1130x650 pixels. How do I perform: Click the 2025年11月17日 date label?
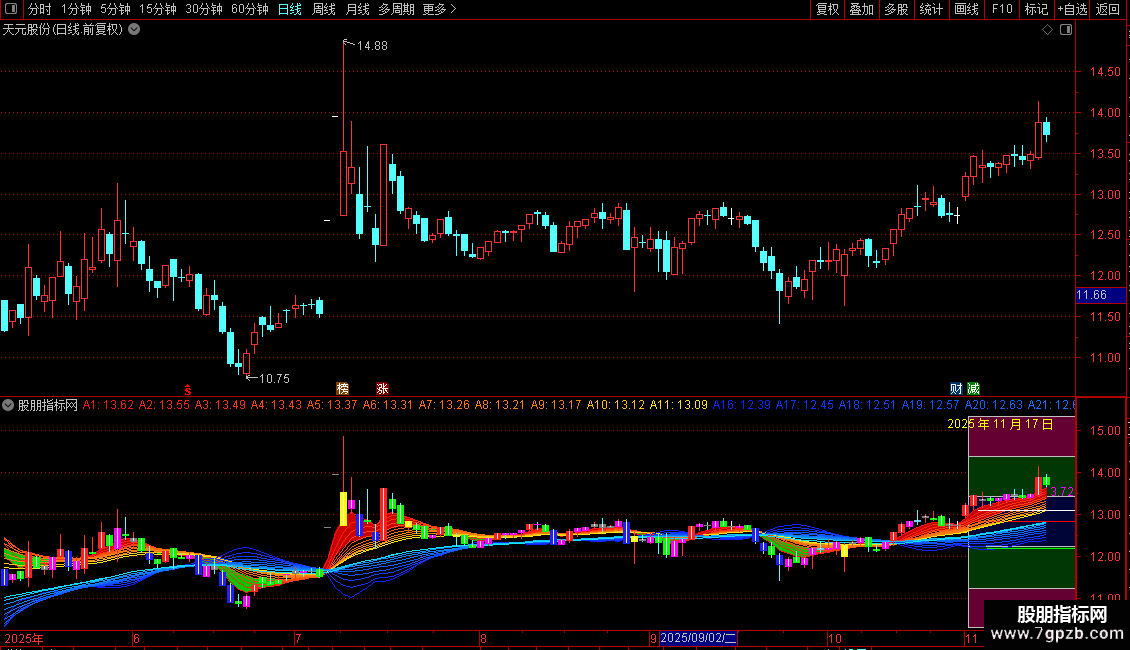pyautogui.click(x=1000, y=424)
